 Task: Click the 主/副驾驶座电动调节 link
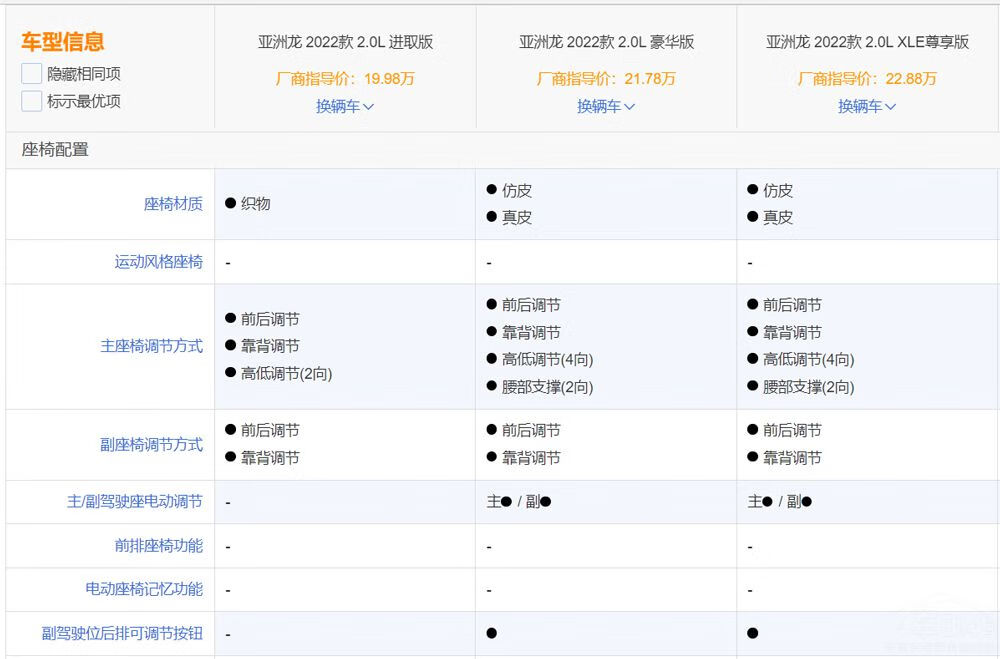136,501
